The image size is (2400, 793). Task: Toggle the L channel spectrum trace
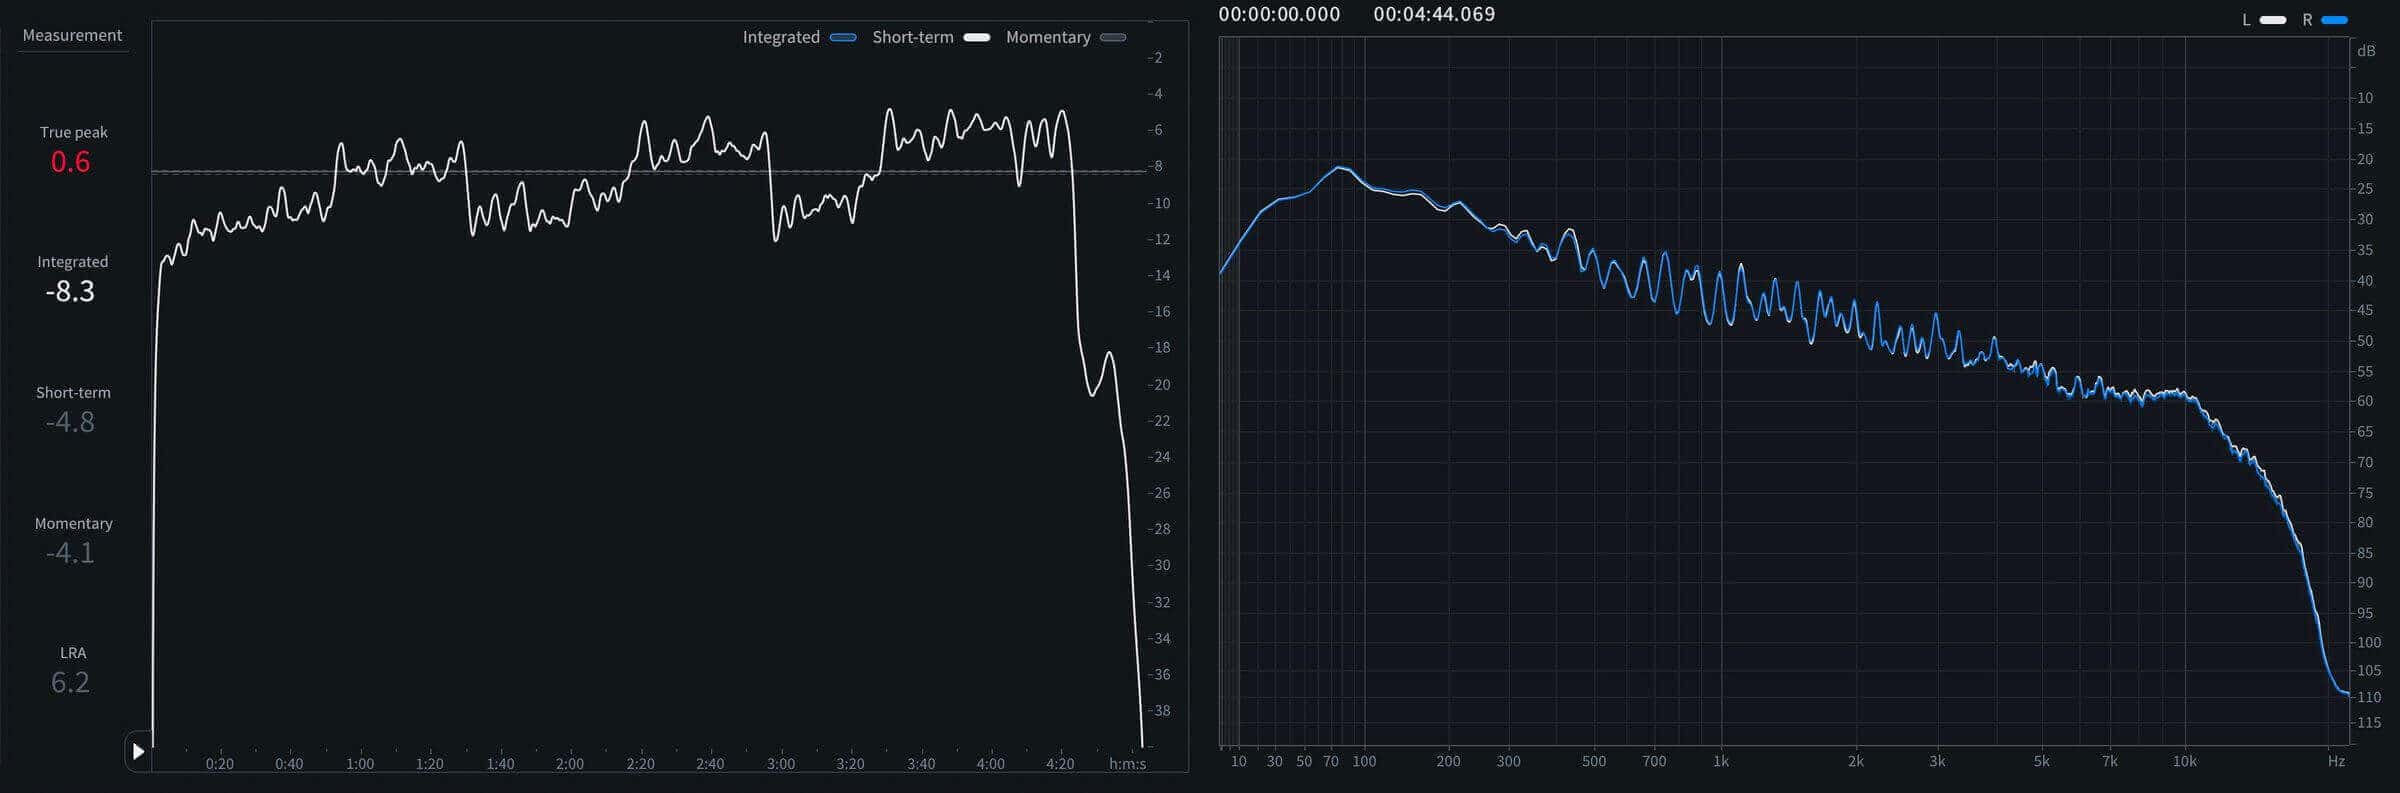click(2263, 20)
